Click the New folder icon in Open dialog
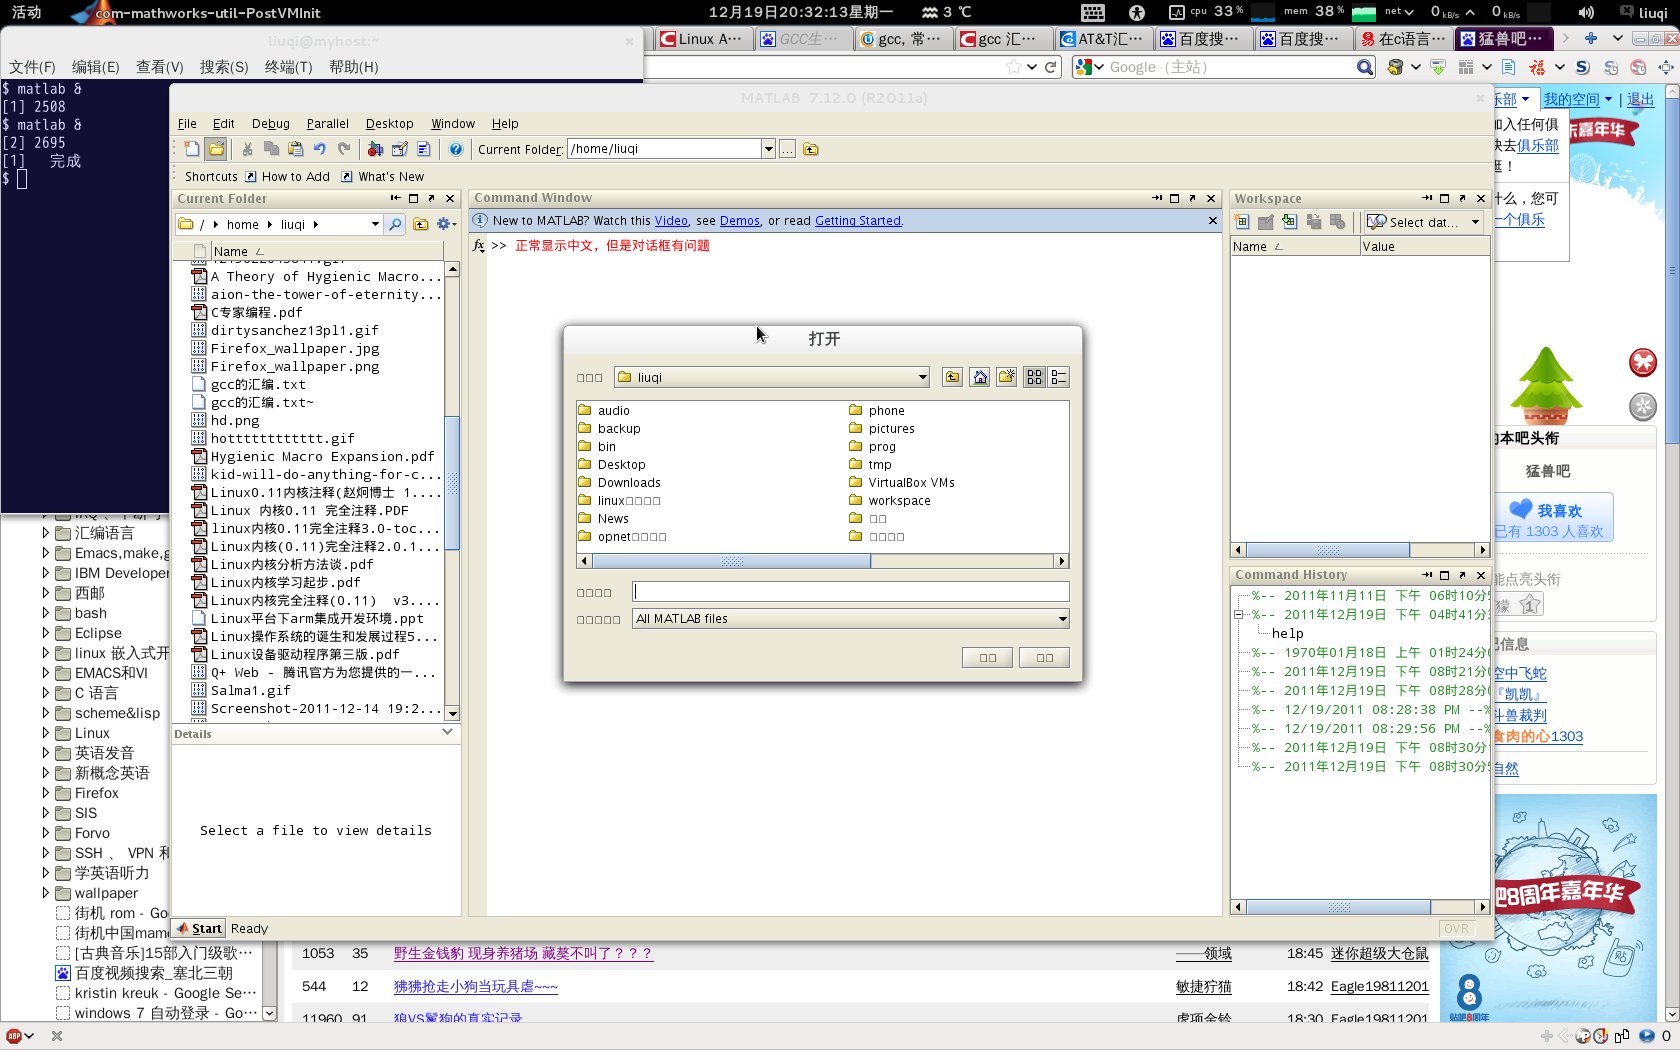The height and width of the screenshot is (1050, 1680). [1007, 377]
